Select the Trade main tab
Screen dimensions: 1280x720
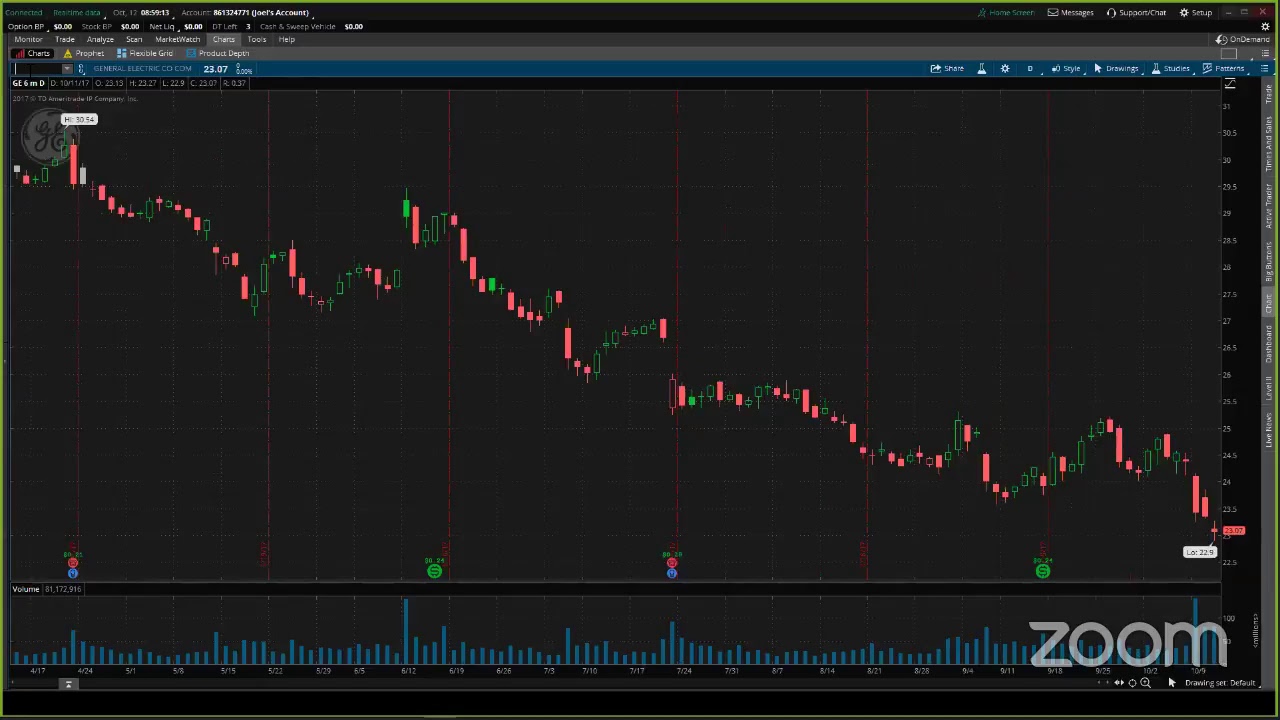pyautogui.click(x=64, y=39)
